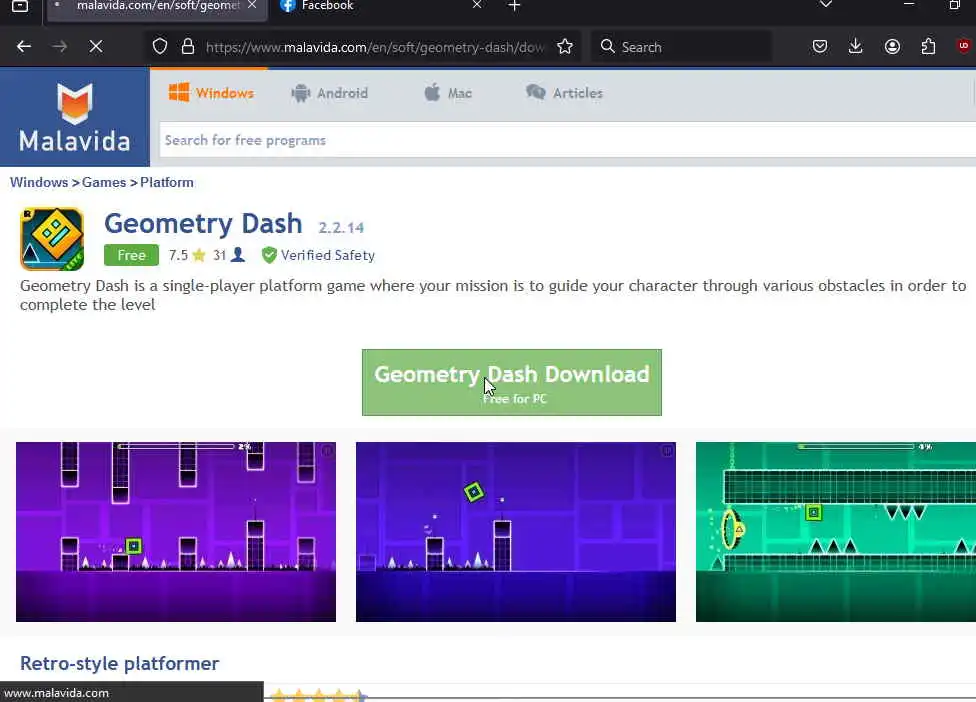Open the green level gameplay screenshot
976x702 pixels.
(x=835, y=531)
